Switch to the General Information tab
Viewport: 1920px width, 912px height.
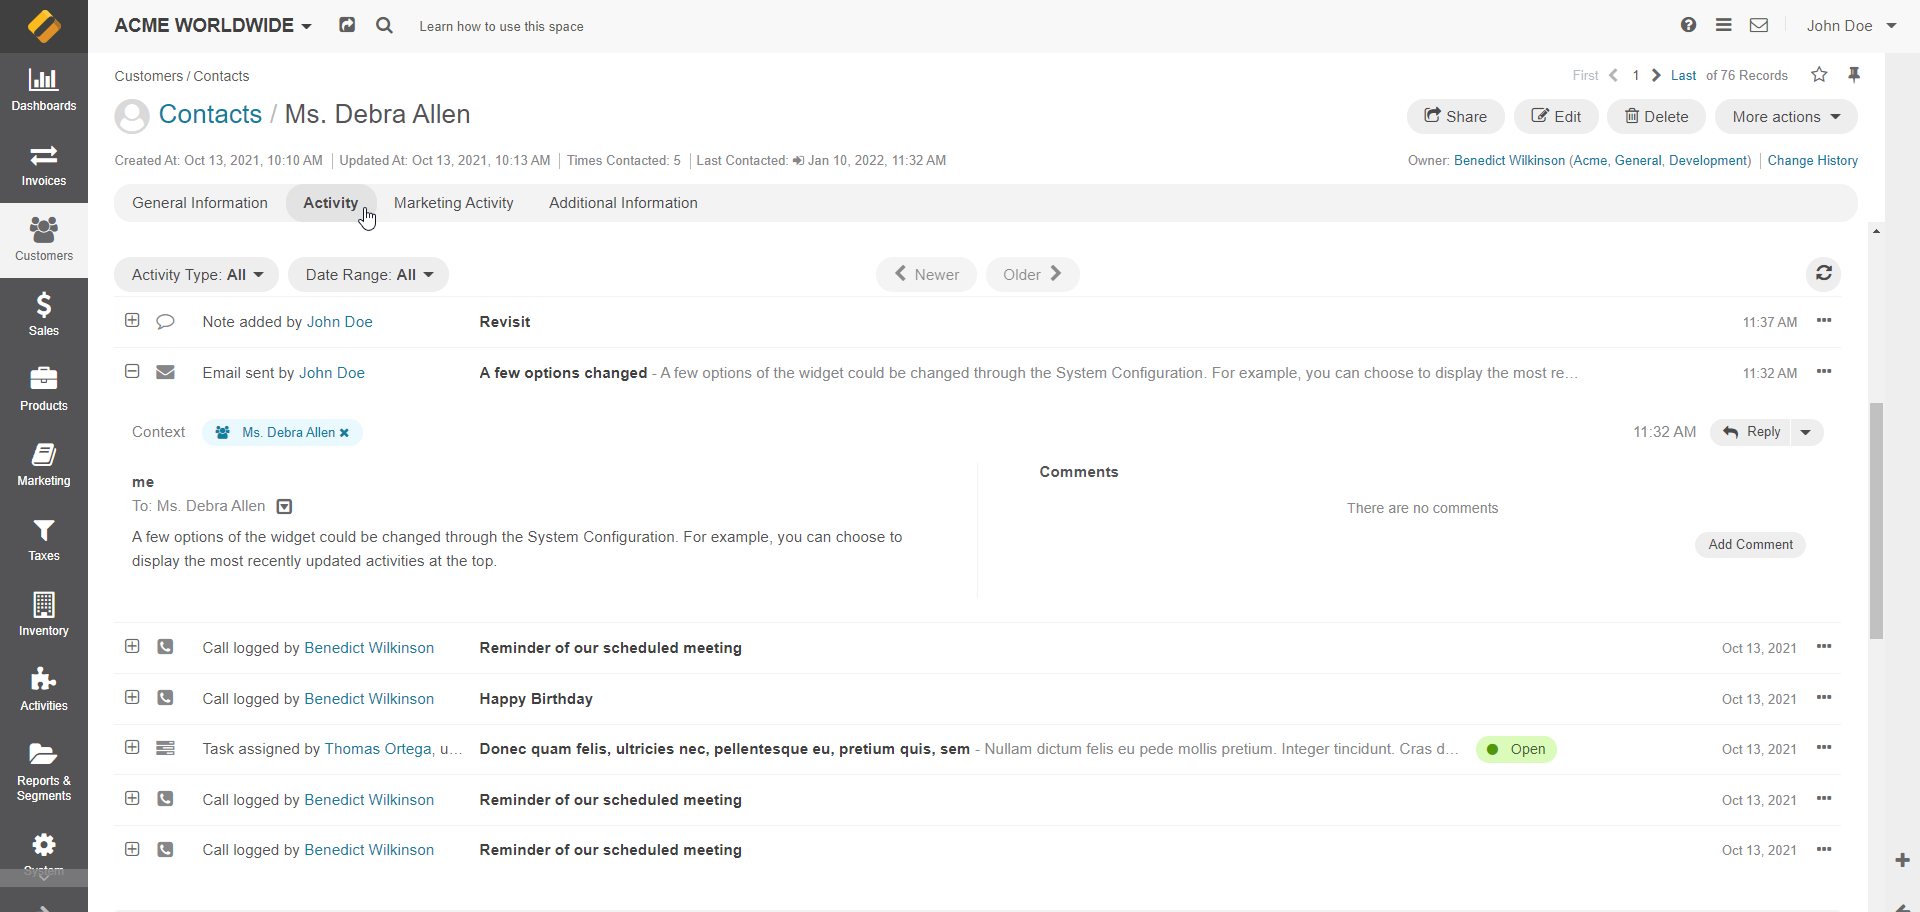(200, 203)
